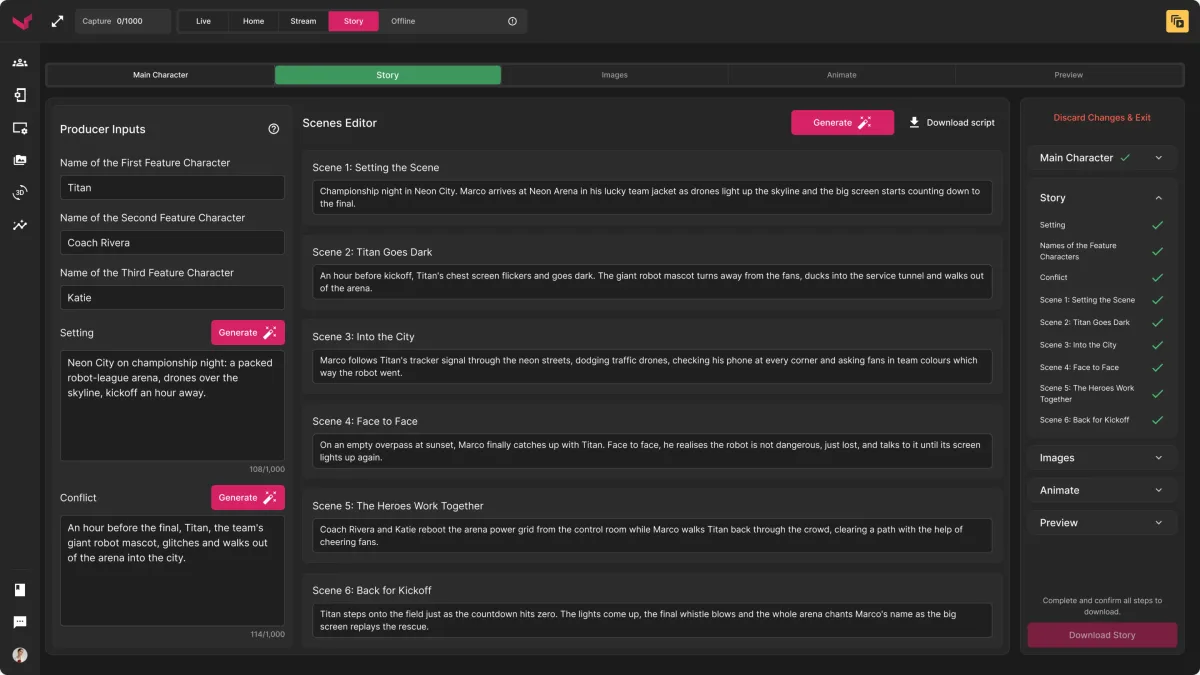
Task: Go to the Main Character step tab
Action: (x=161, y=75)
